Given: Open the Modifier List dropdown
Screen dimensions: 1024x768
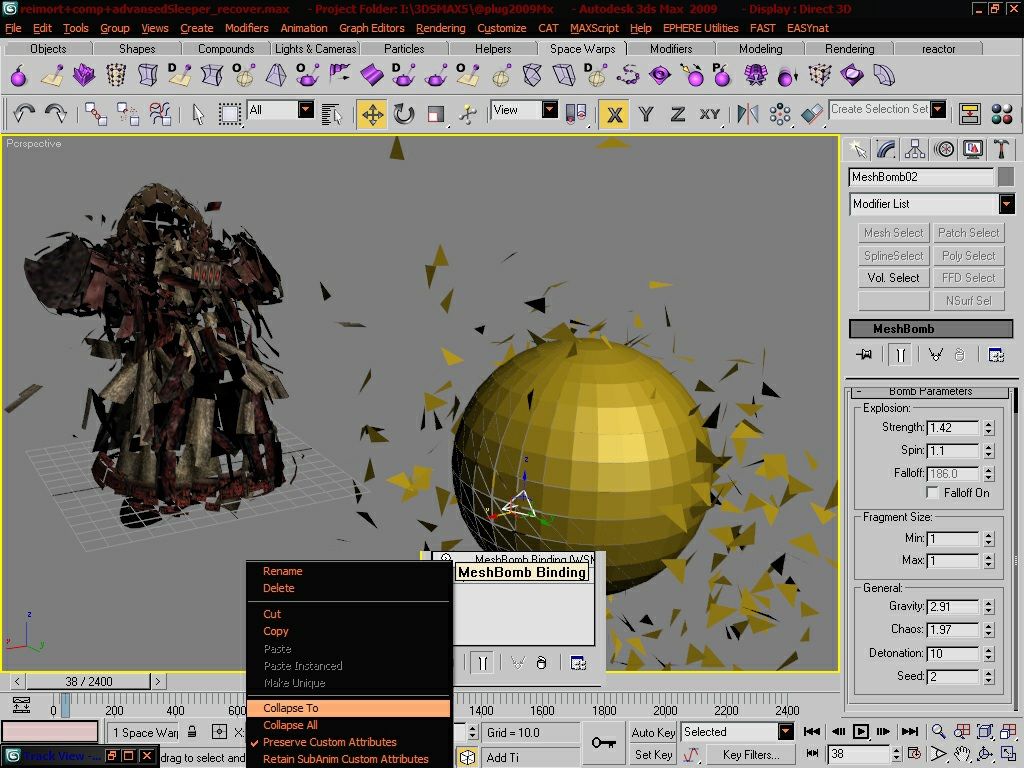Looking at the screenshot, I should pyautogui.click(x=932, y=204).
